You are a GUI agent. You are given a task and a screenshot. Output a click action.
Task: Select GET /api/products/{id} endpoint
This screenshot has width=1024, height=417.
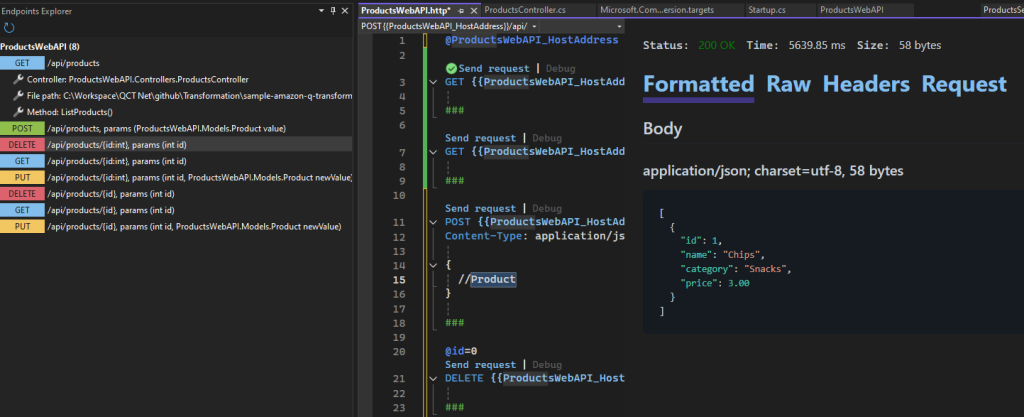(176, 210)
